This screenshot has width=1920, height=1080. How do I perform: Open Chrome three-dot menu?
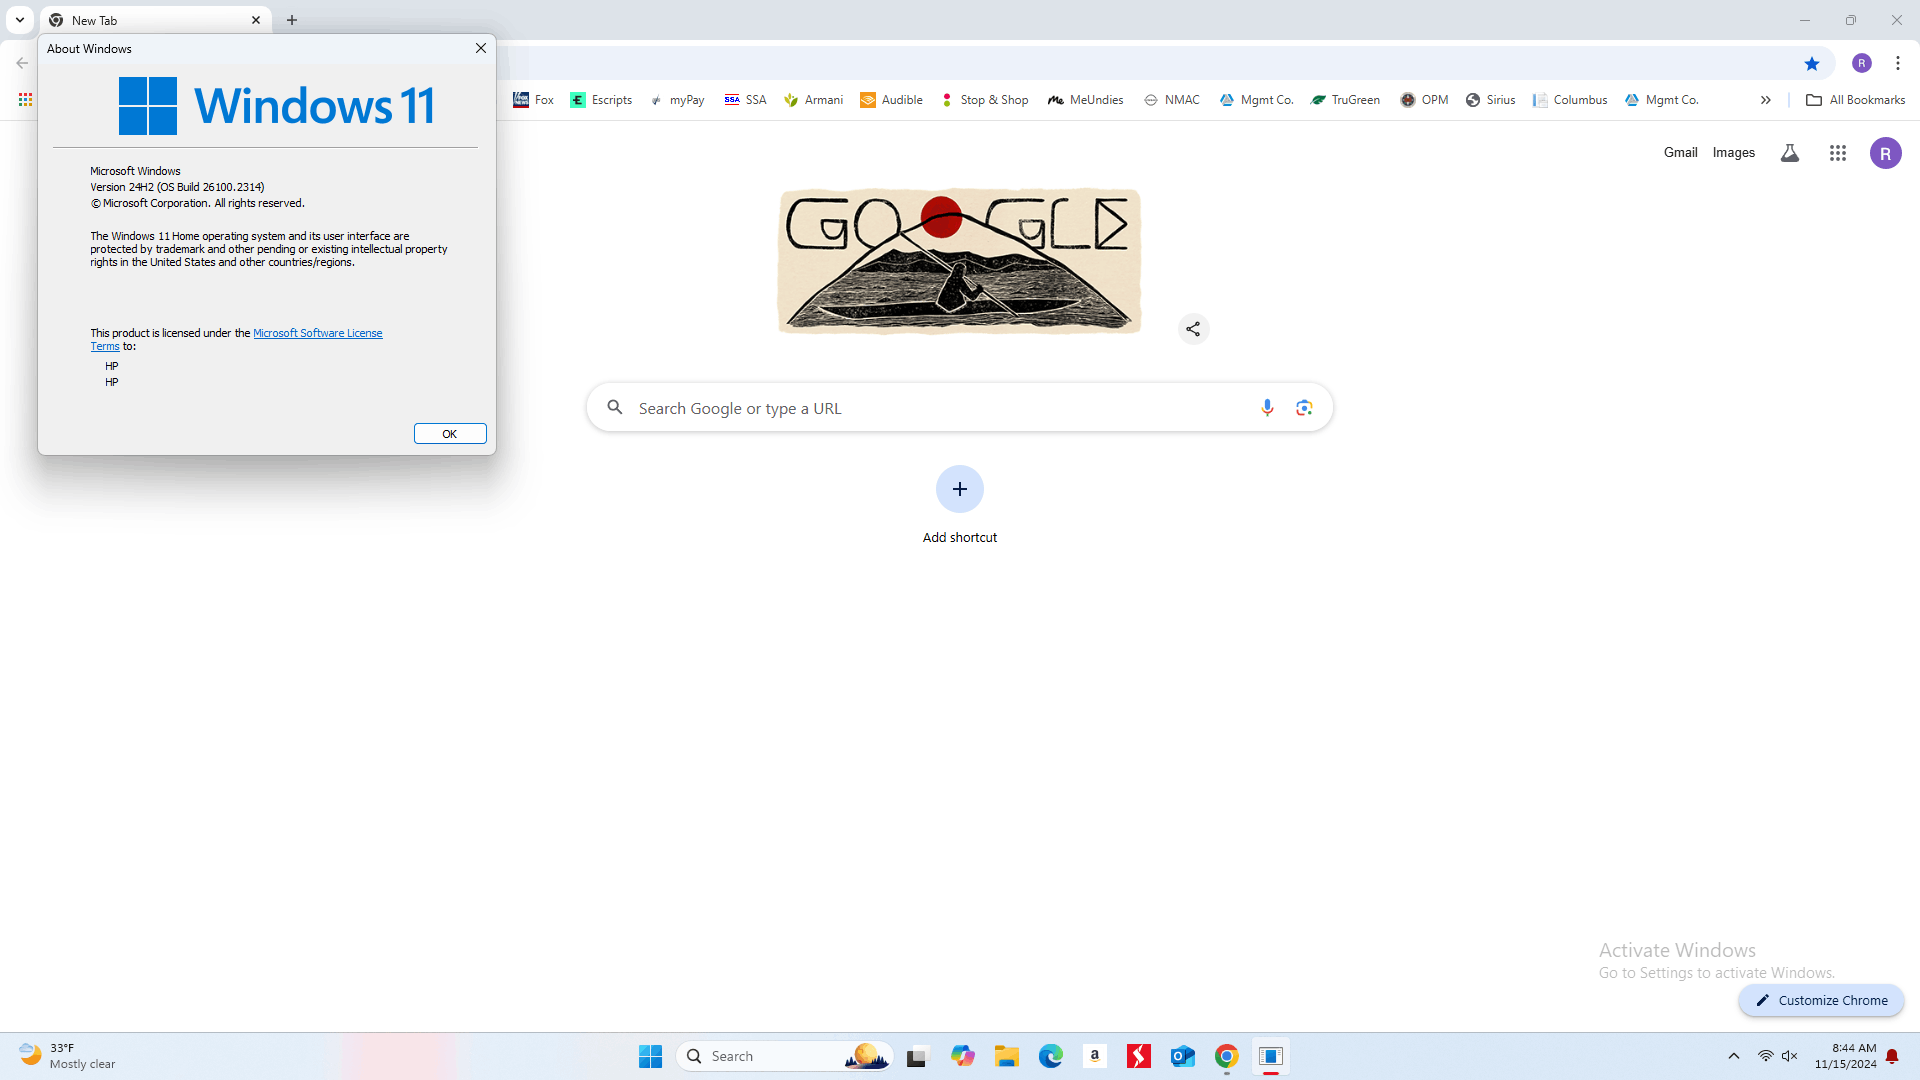click(x=1897, y=63)
